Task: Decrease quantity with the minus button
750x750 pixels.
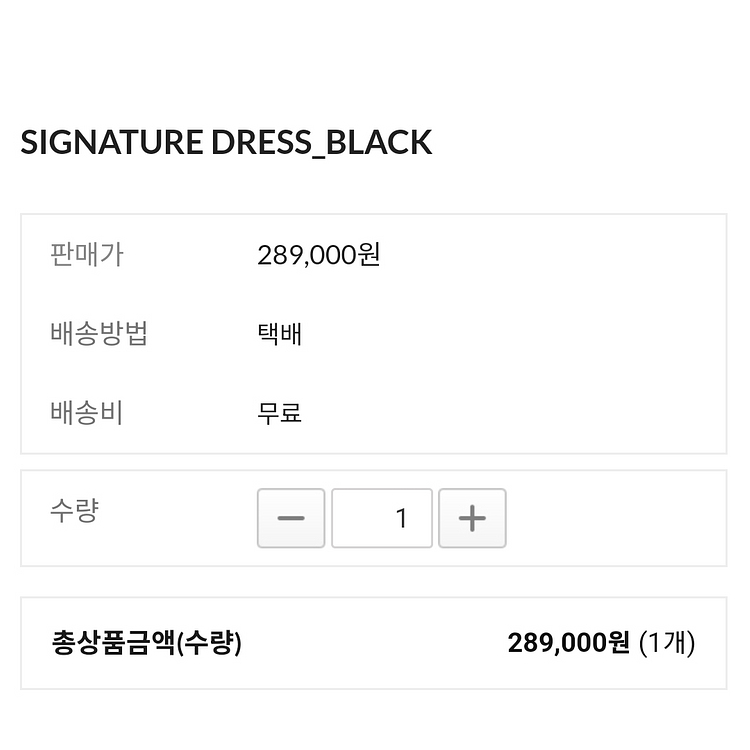Action: pos(290,518)
